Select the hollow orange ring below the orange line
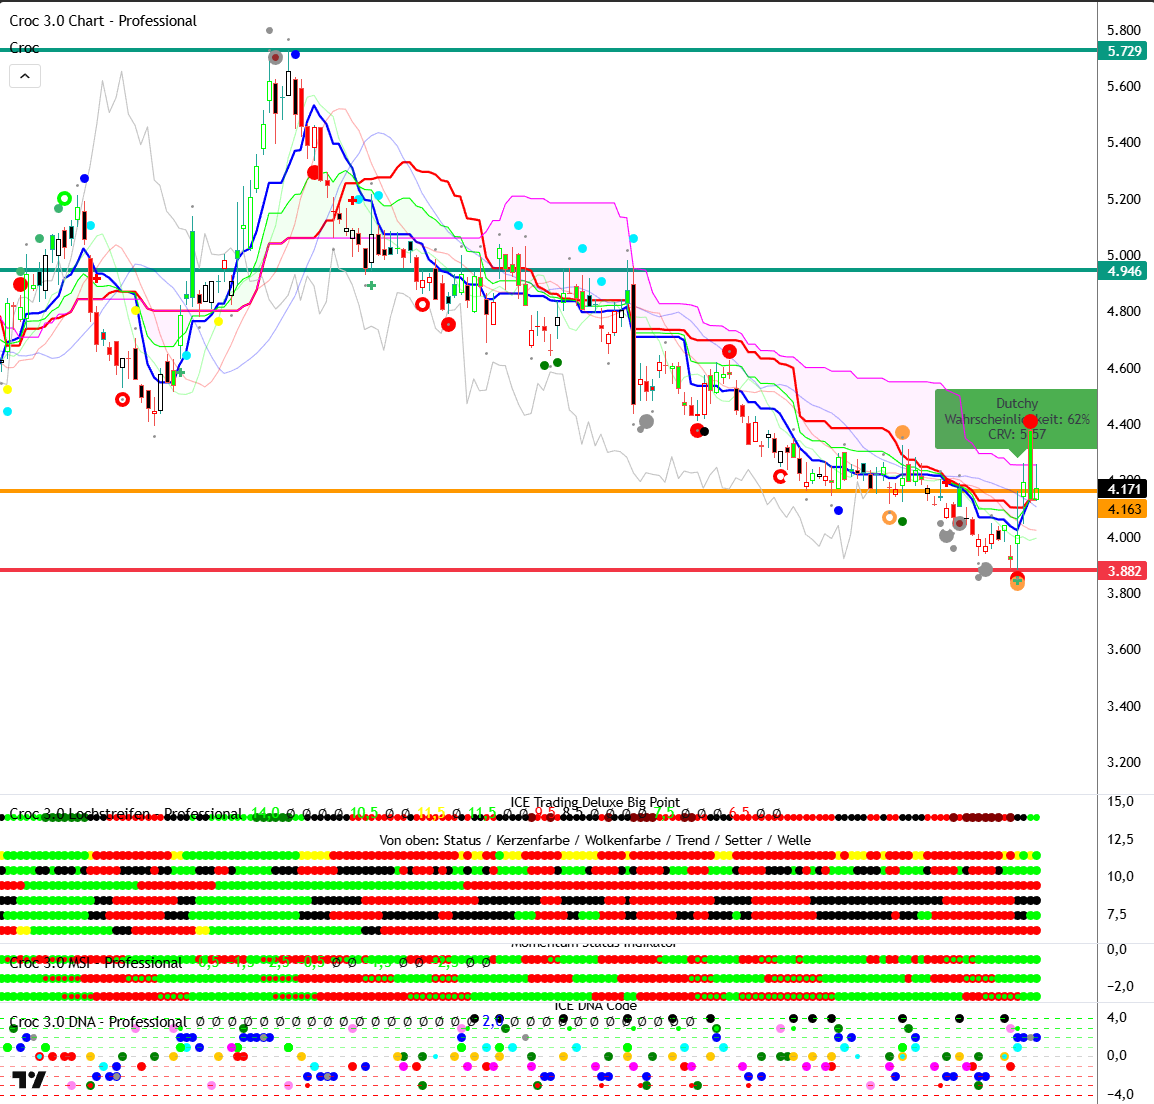 (889, 517)
